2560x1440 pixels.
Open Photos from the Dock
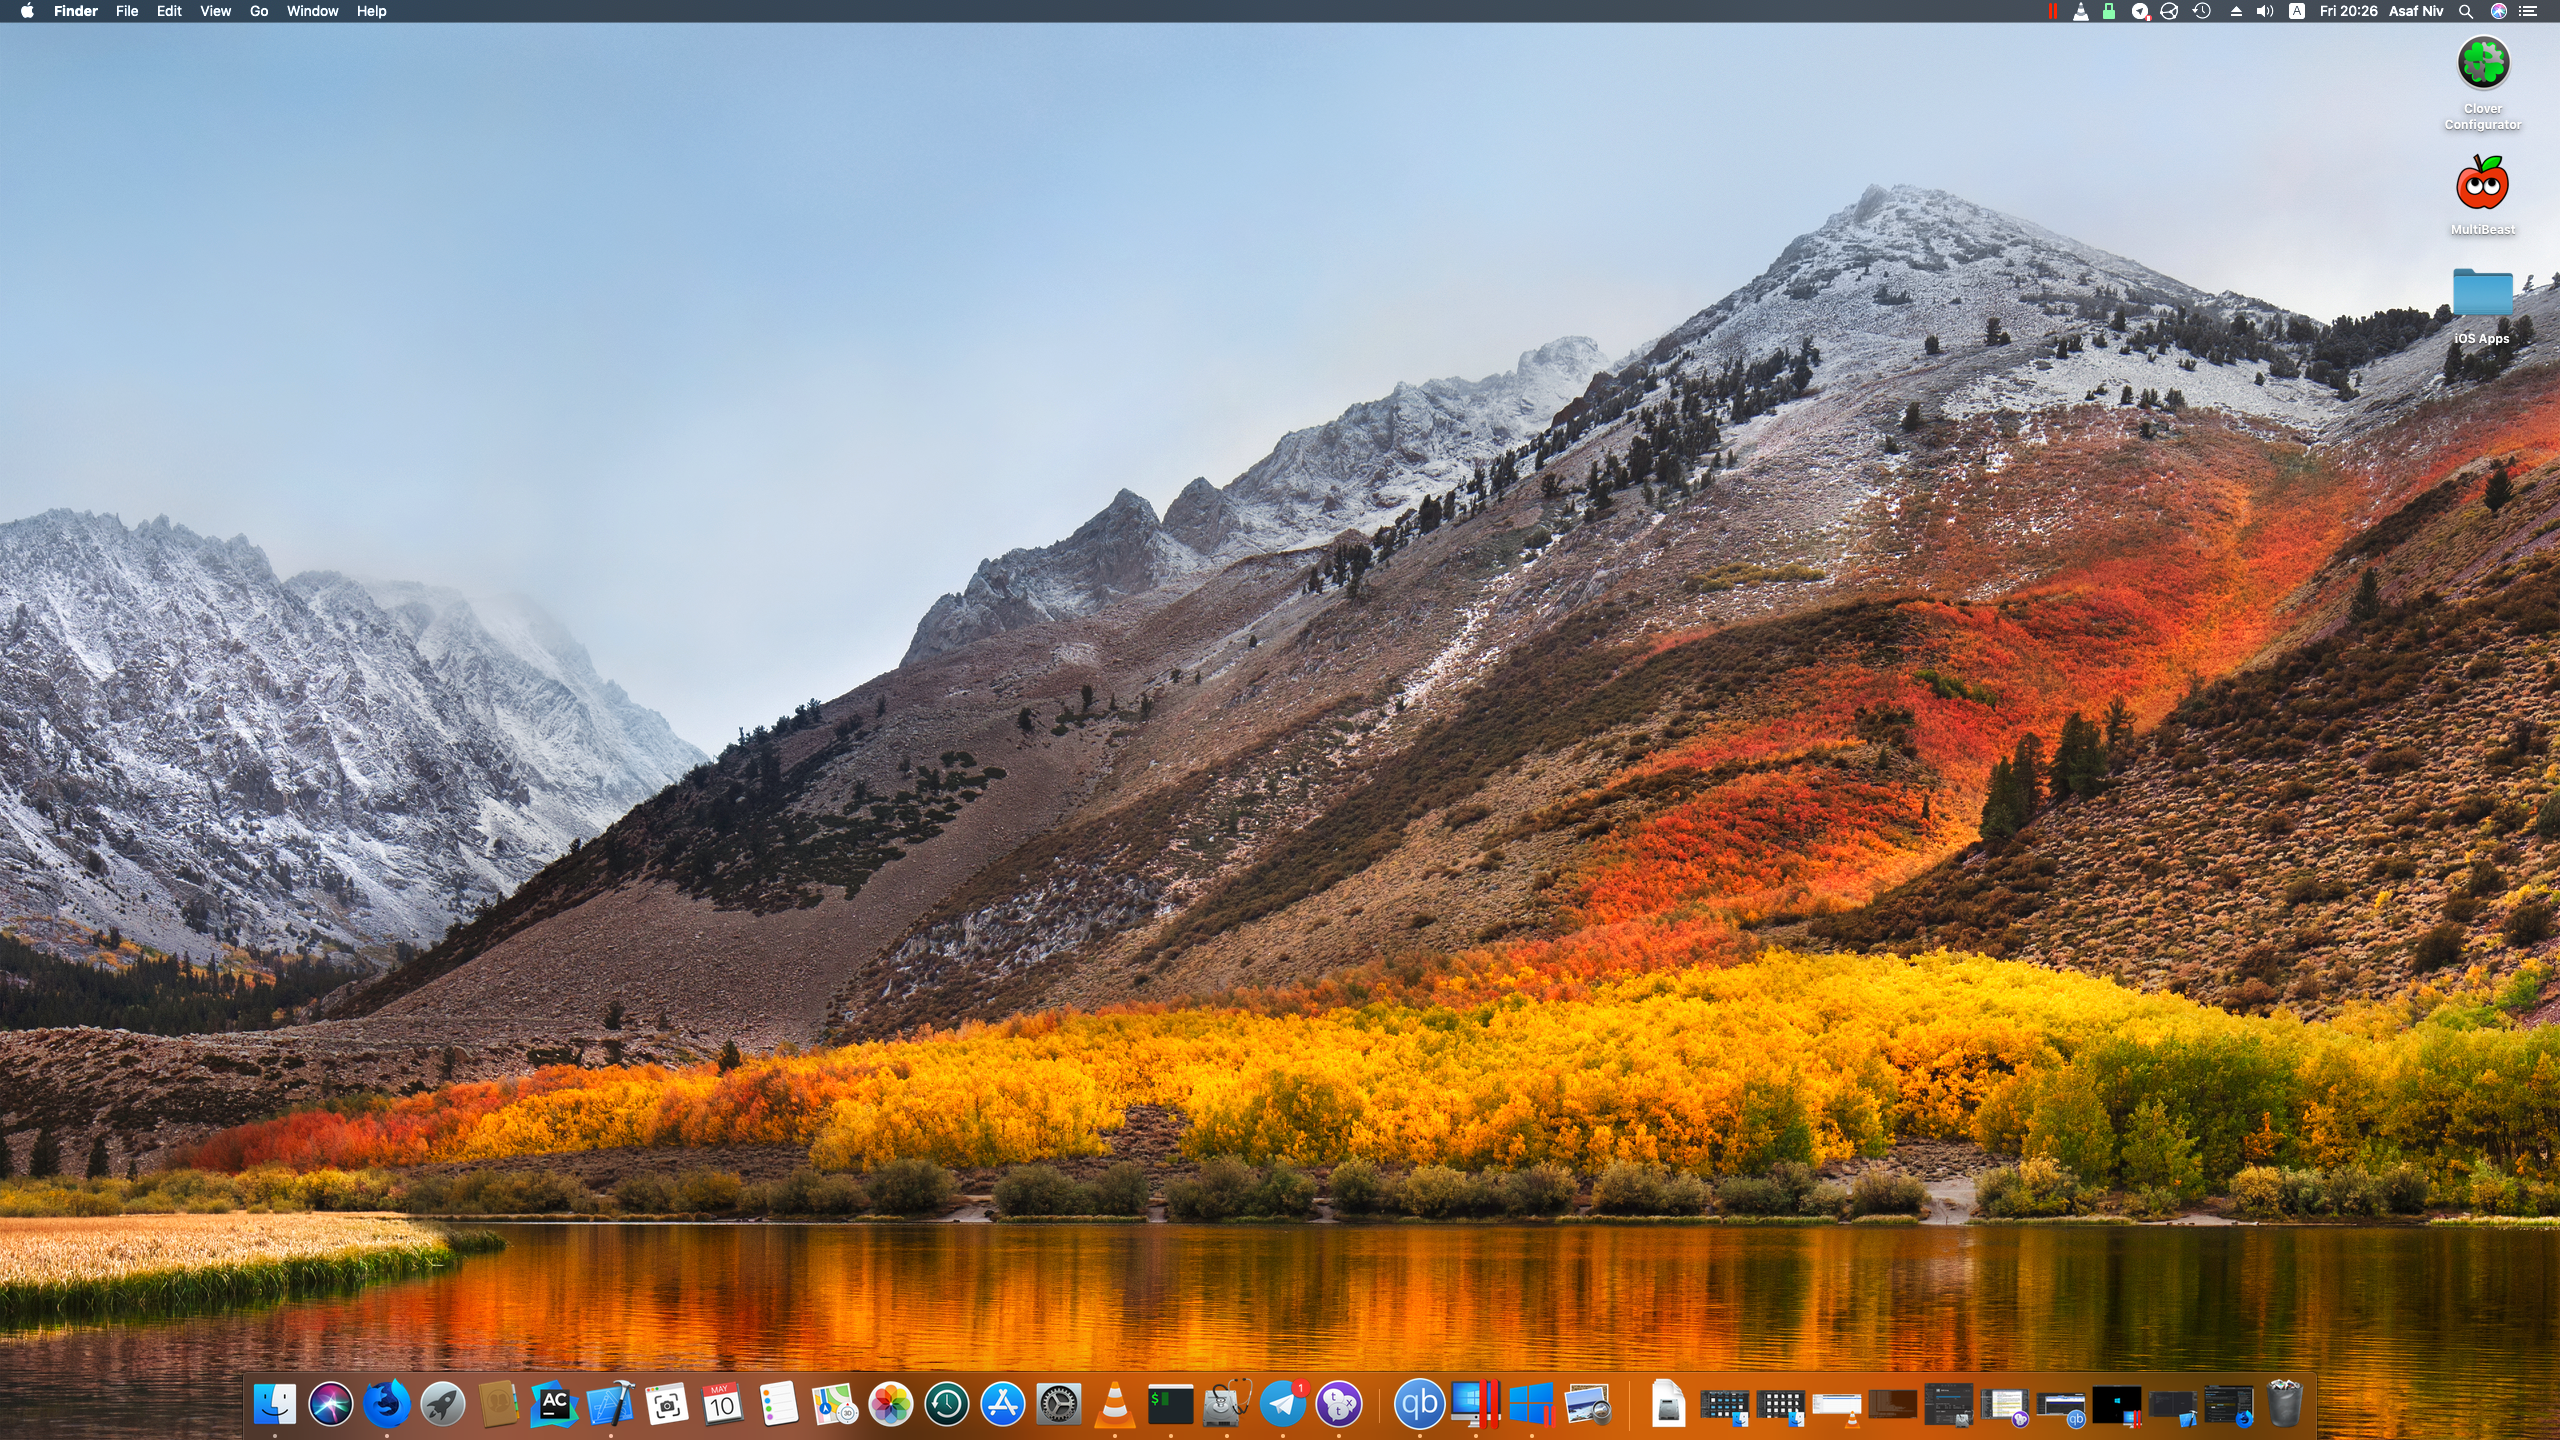click(x=891, y=1404)
